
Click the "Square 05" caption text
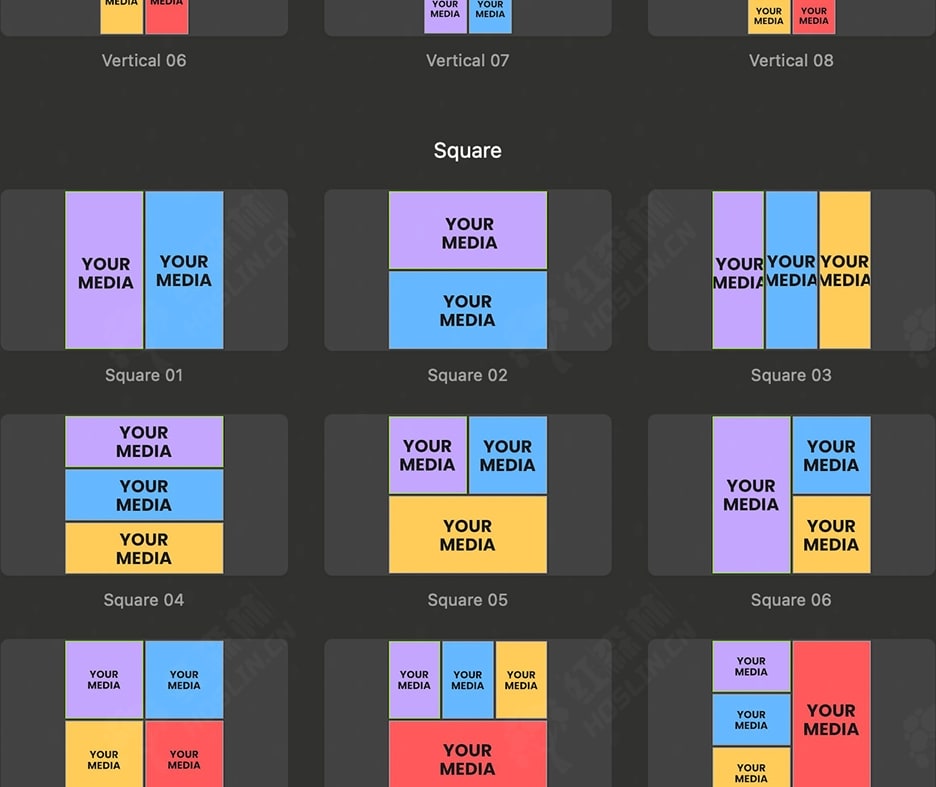click(468, 601)
